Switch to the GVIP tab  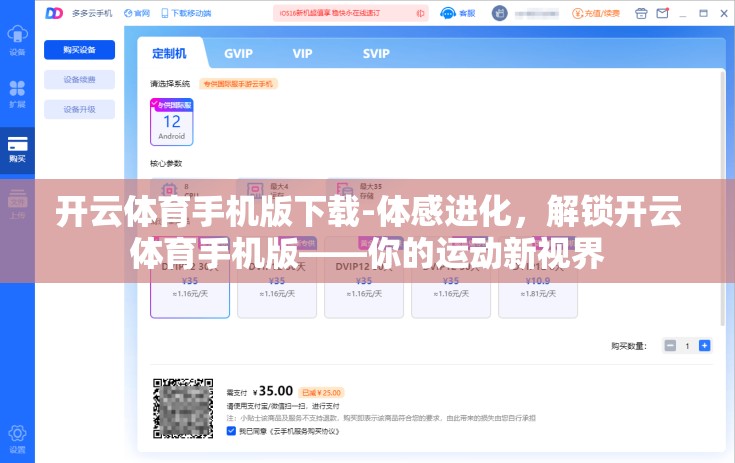click(238, 53)
